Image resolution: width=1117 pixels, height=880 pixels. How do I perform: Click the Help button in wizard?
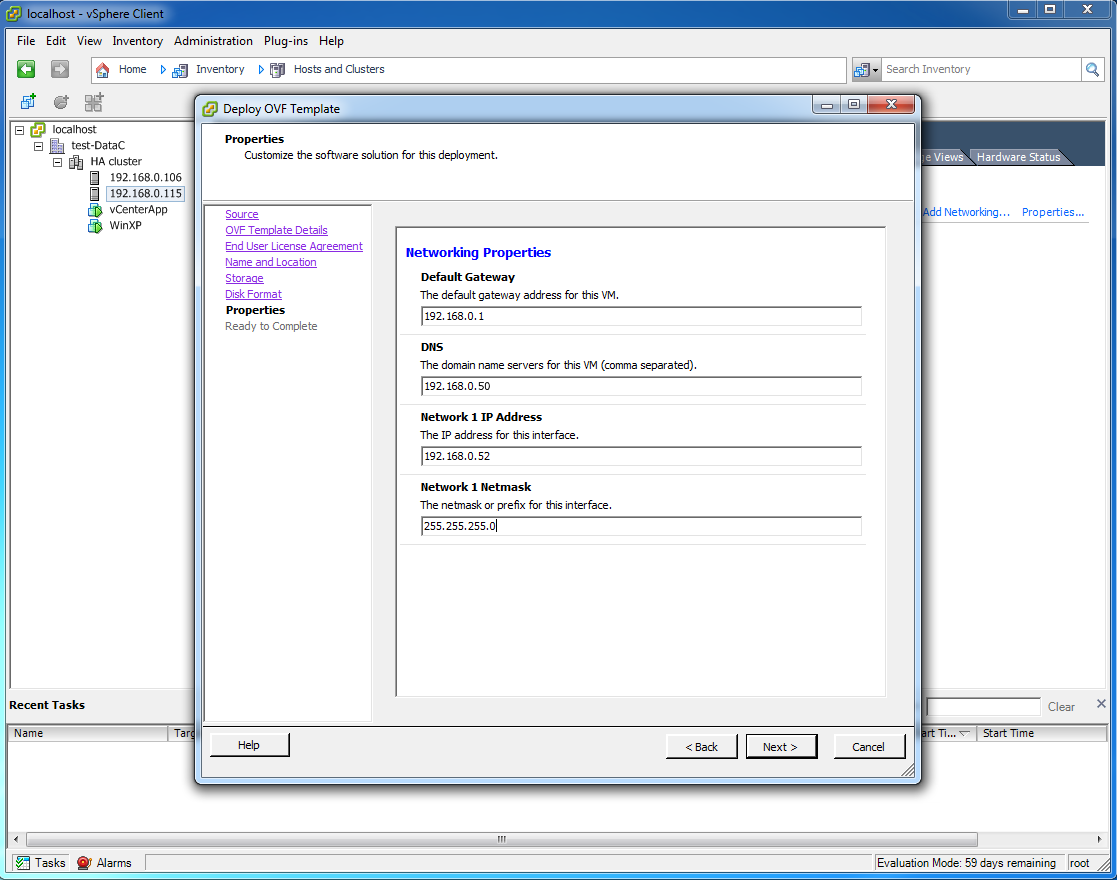[x=249, y=745]
